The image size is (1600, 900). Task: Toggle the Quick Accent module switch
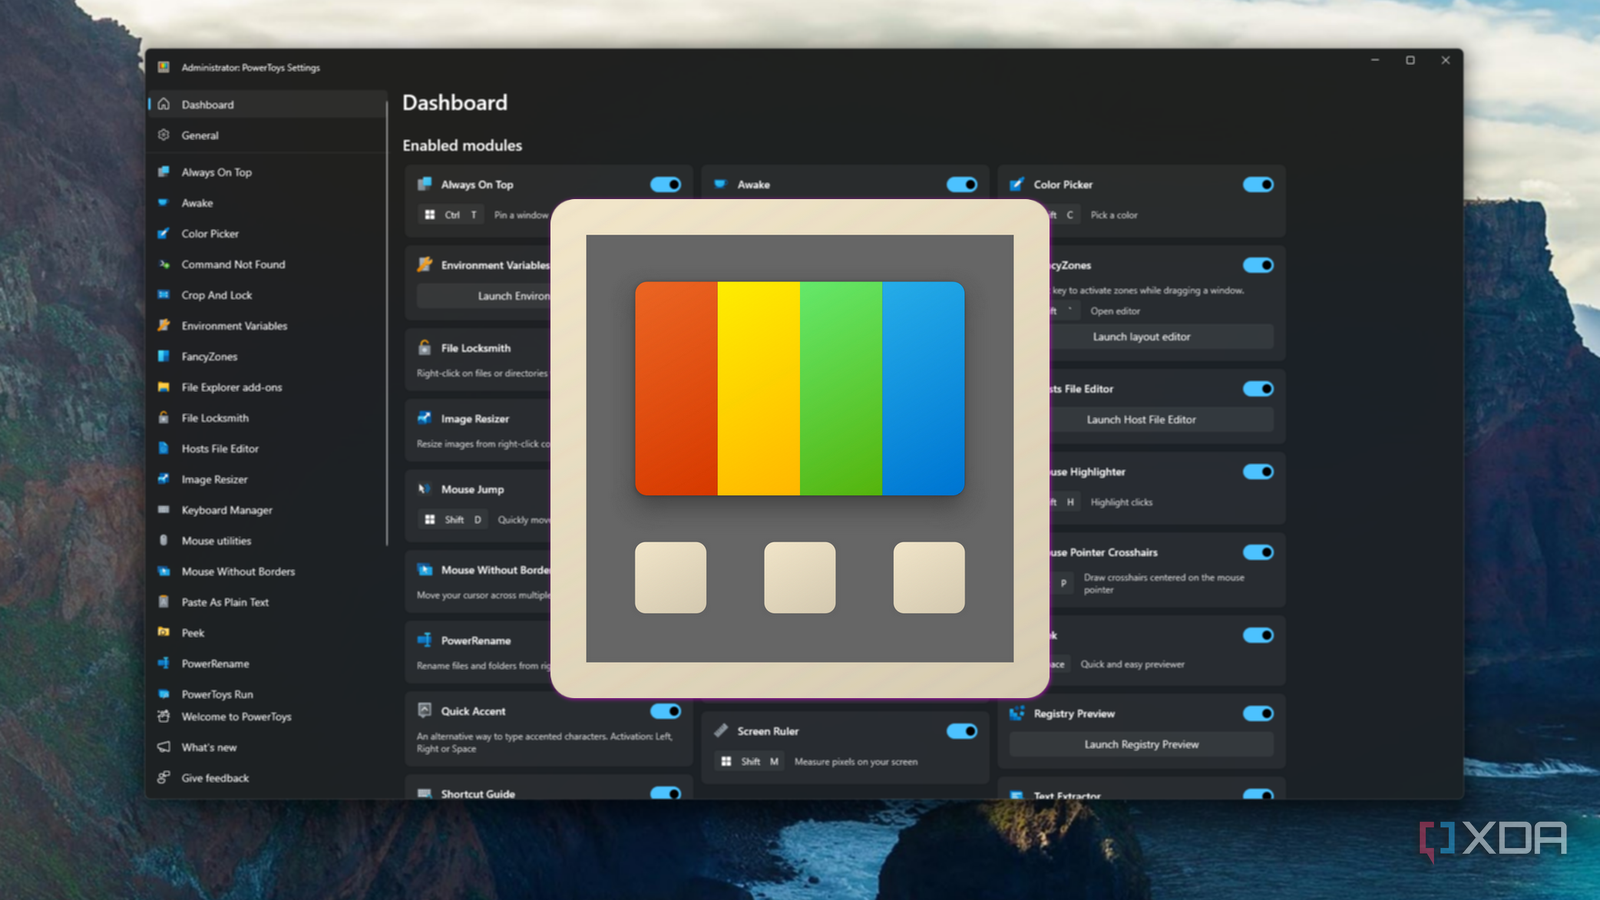pyautogui.click(x=666, y=711)
